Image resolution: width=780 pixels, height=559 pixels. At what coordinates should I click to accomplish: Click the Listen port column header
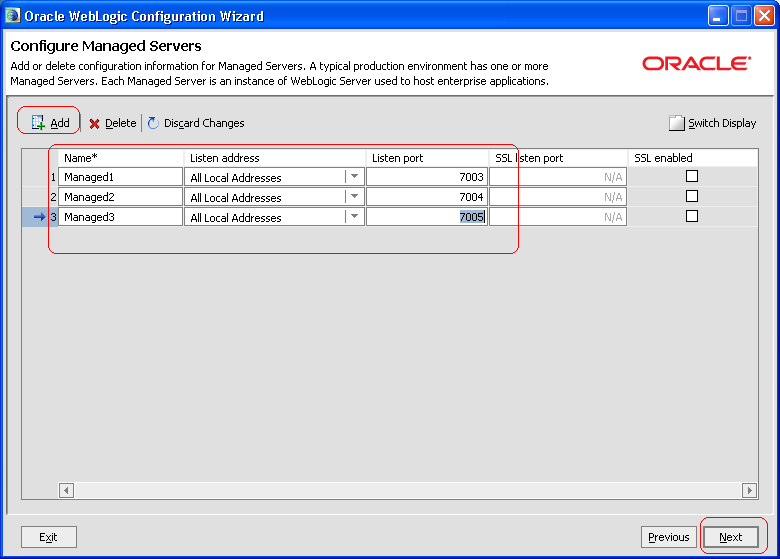[x=428, y=158]
